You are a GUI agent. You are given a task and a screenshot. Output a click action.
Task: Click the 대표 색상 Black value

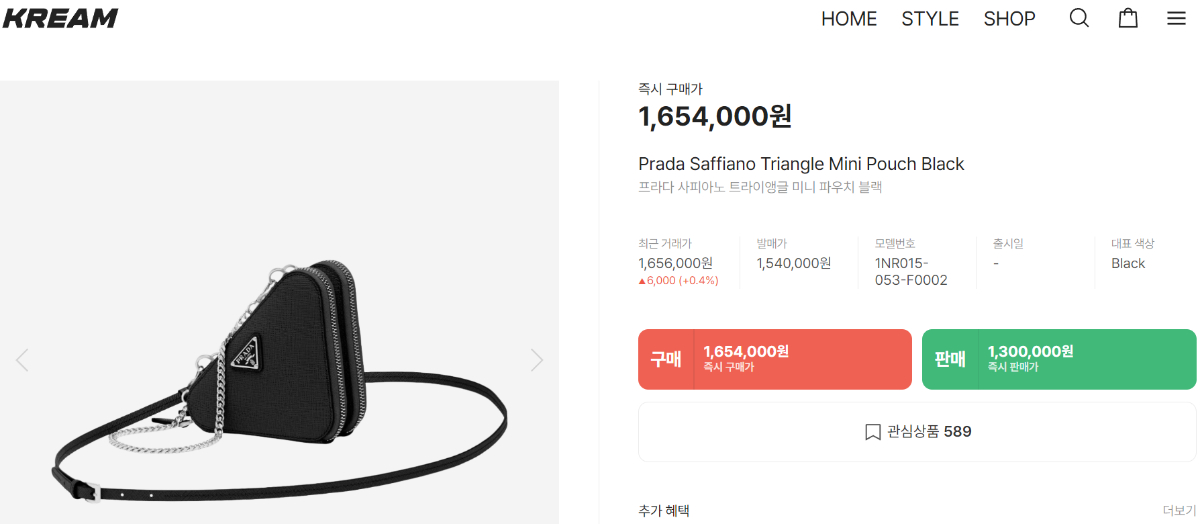tap(1128, 263)
